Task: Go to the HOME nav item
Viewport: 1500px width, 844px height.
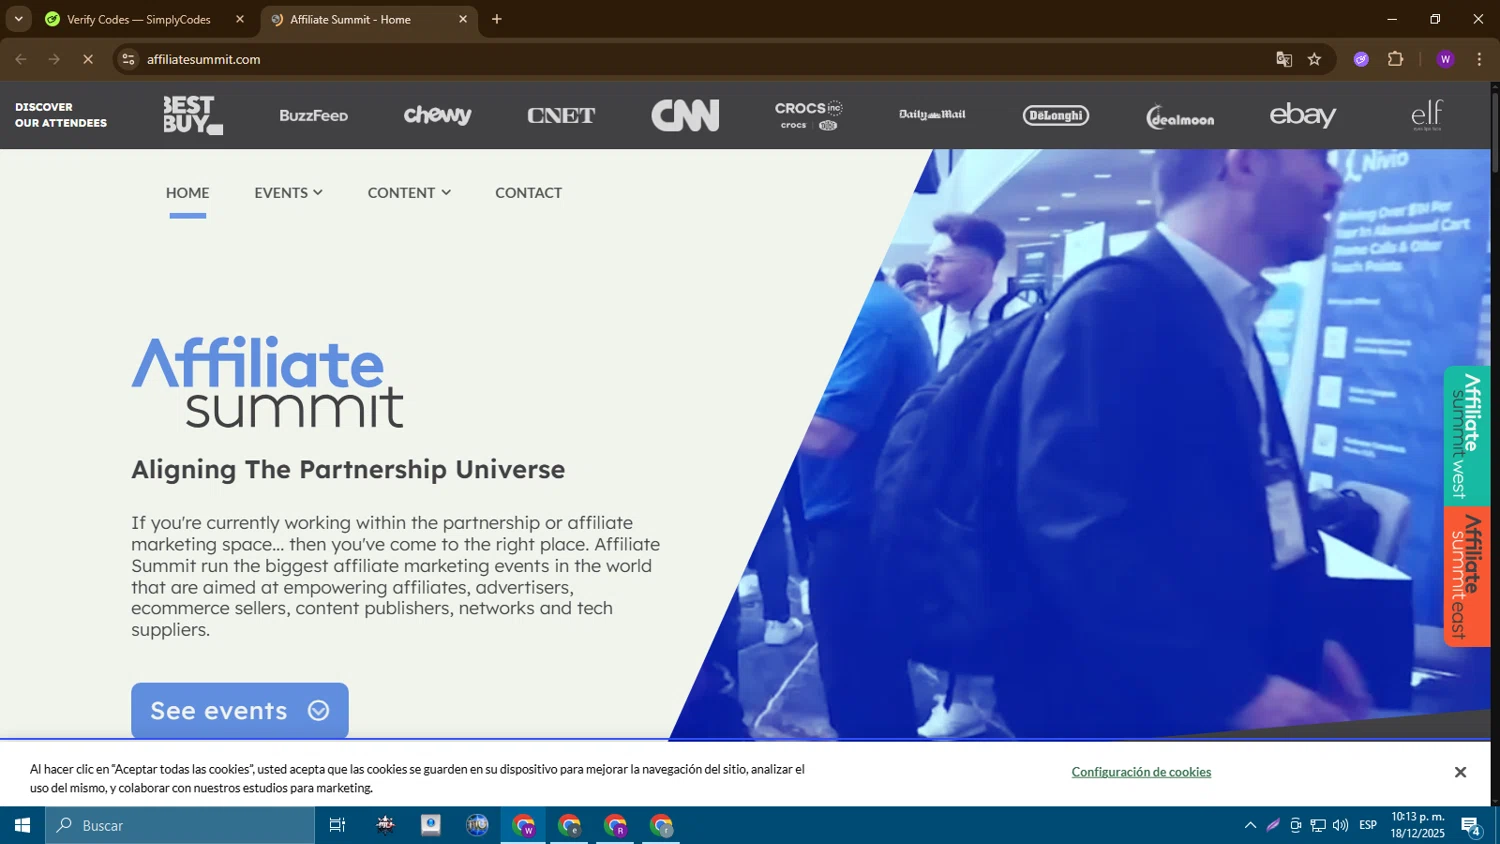Action: [x=188, y=193]
